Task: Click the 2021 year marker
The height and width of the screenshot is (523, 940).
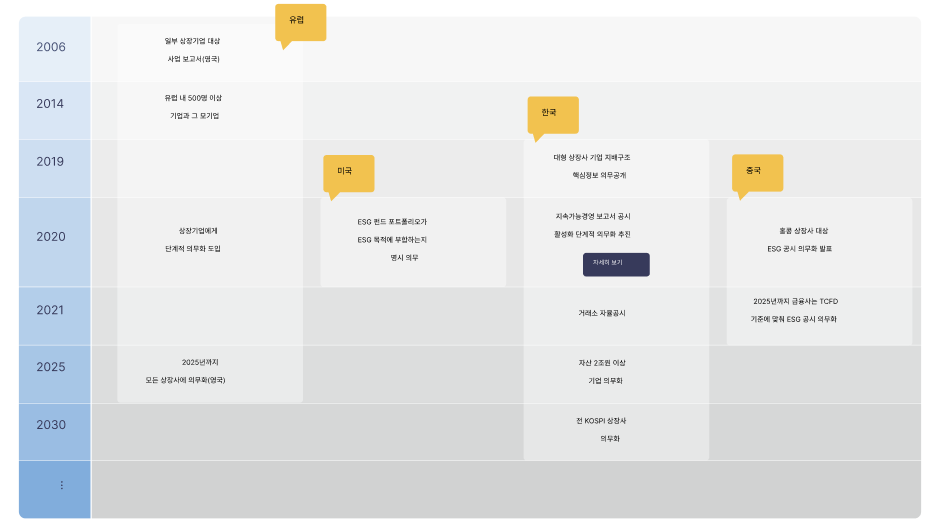Action: click(51, 310)
